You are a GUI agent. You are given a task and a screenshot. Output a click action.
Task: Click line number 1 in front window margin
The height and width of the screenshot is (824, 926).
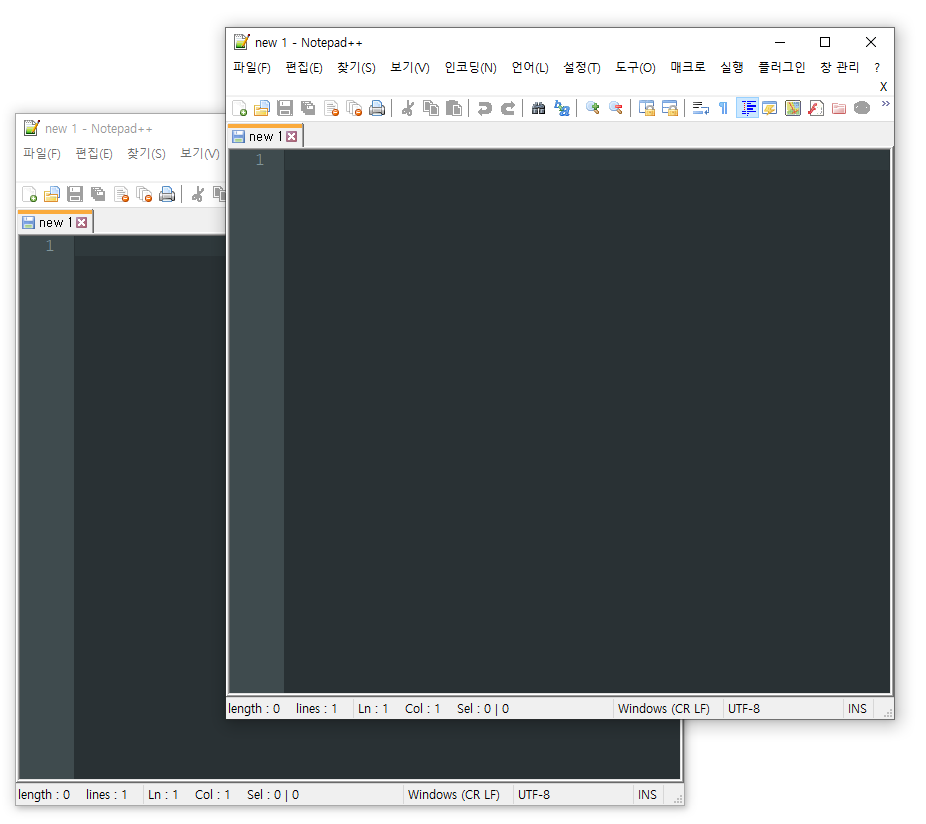(x=260, y=159)
